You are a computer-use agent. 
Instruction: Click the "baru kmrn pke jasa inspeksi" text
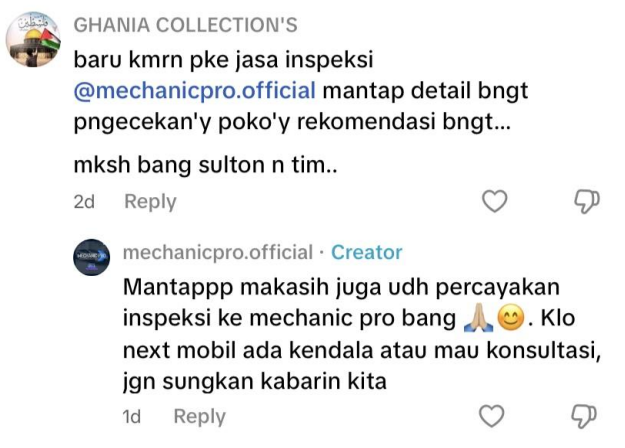pos(197,58)
